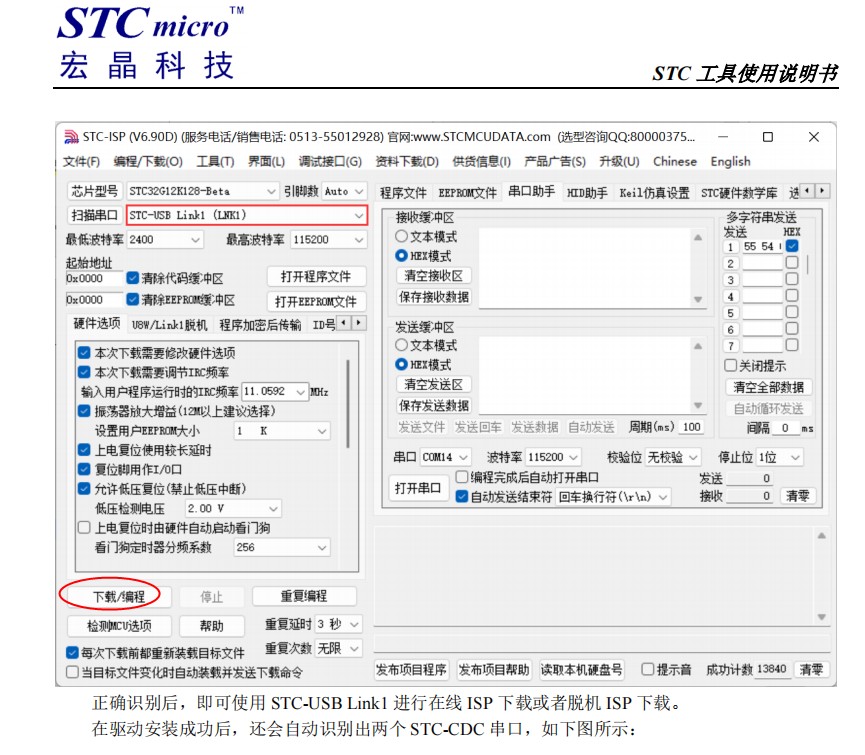Toggle 复位脚用作I/O口 checkbox
The height and width of the screenshot is (755, 865).
[x=84, y=469]
